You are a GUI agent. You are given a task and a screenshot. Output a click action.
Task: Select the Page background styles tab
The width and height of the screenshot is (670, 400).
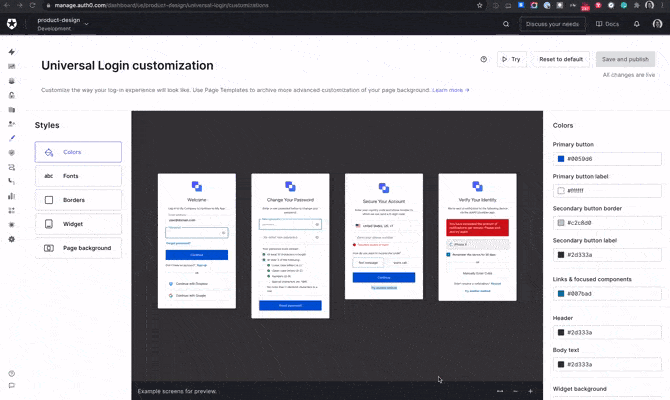78,248
